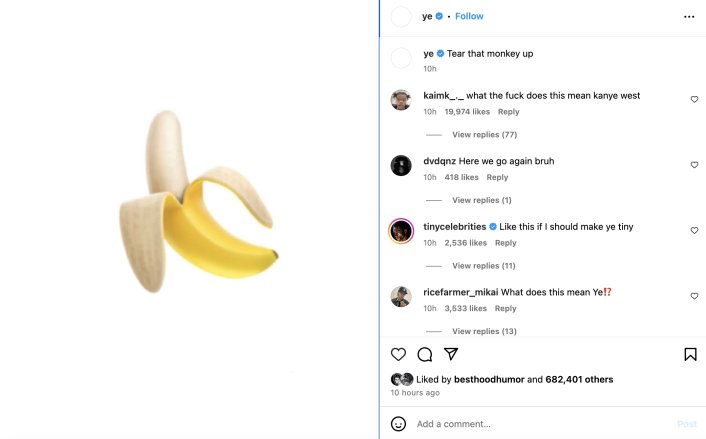Open tinycelebrities profile avatar
The height and width of the screenshot is (439, 706).
pyautogui.click(x=401, y=231)
